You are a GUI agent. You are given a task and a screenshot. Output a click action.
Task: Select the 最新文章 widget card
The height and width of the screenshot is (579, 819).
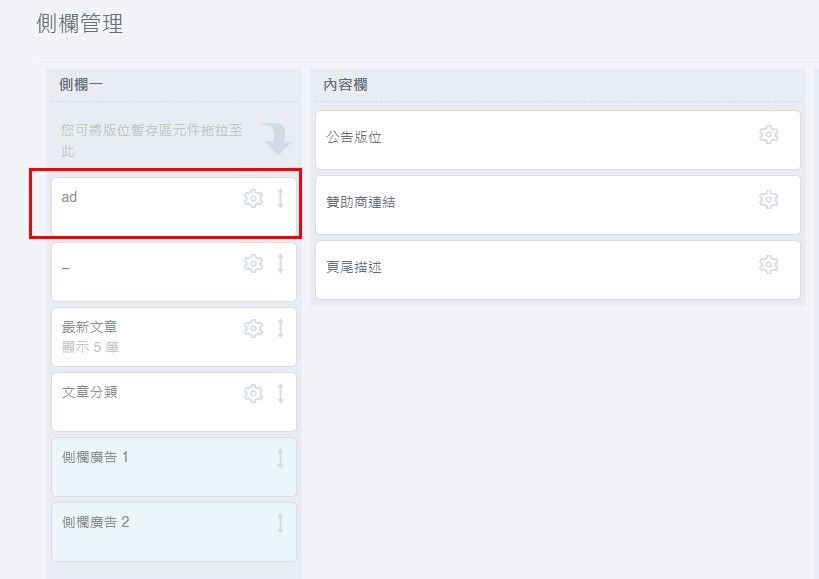[174, 337]
